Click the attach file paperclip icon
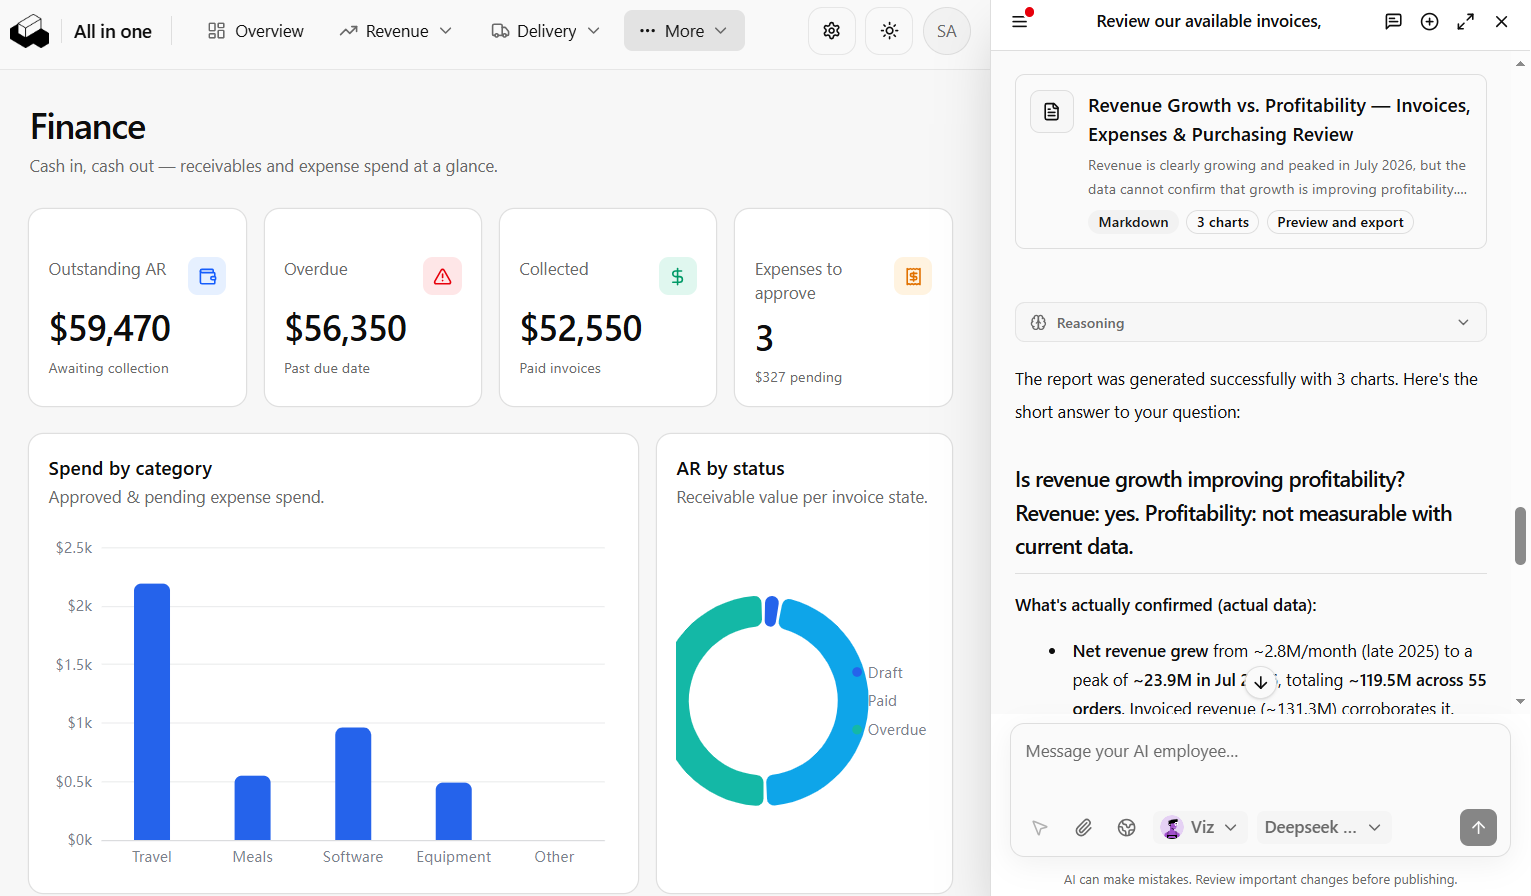The image size is (1531, 896). [1083, 827]
